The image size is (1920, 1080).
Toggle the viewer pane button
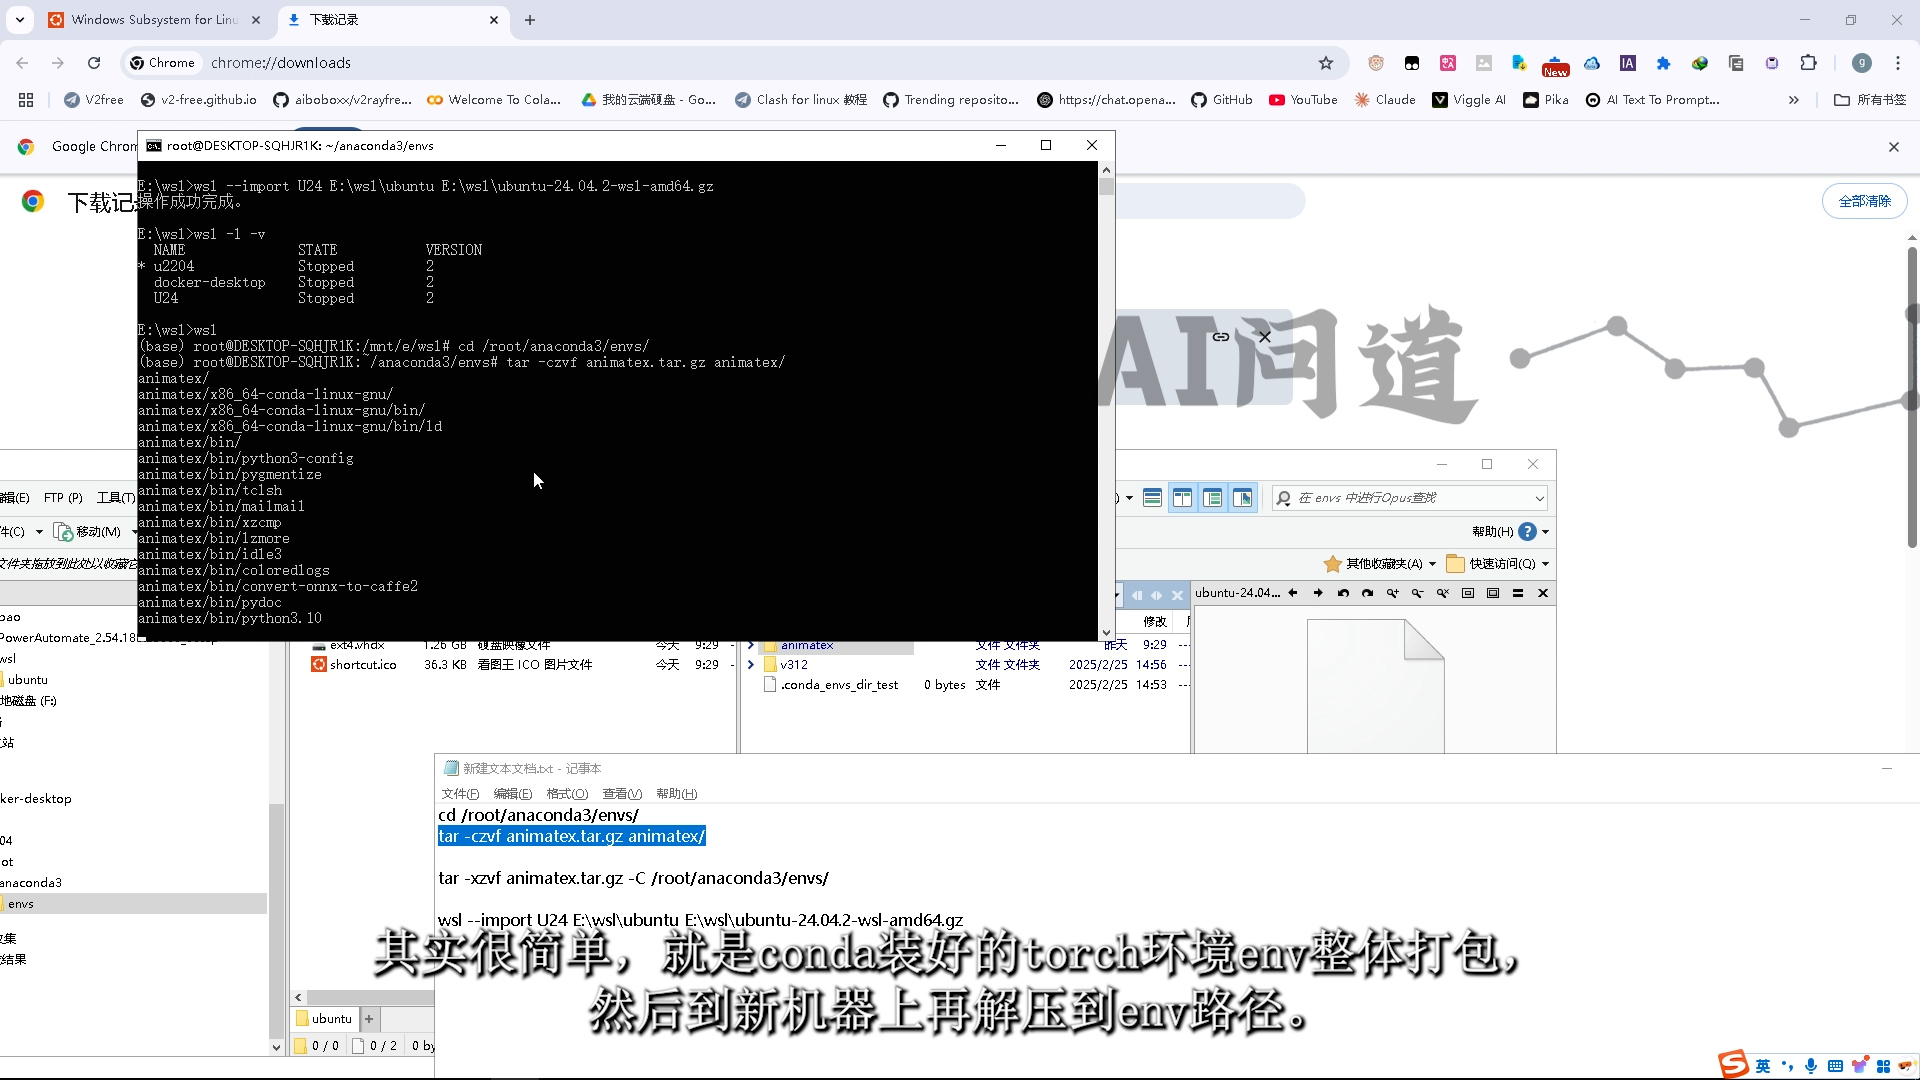click(1243, 498)
